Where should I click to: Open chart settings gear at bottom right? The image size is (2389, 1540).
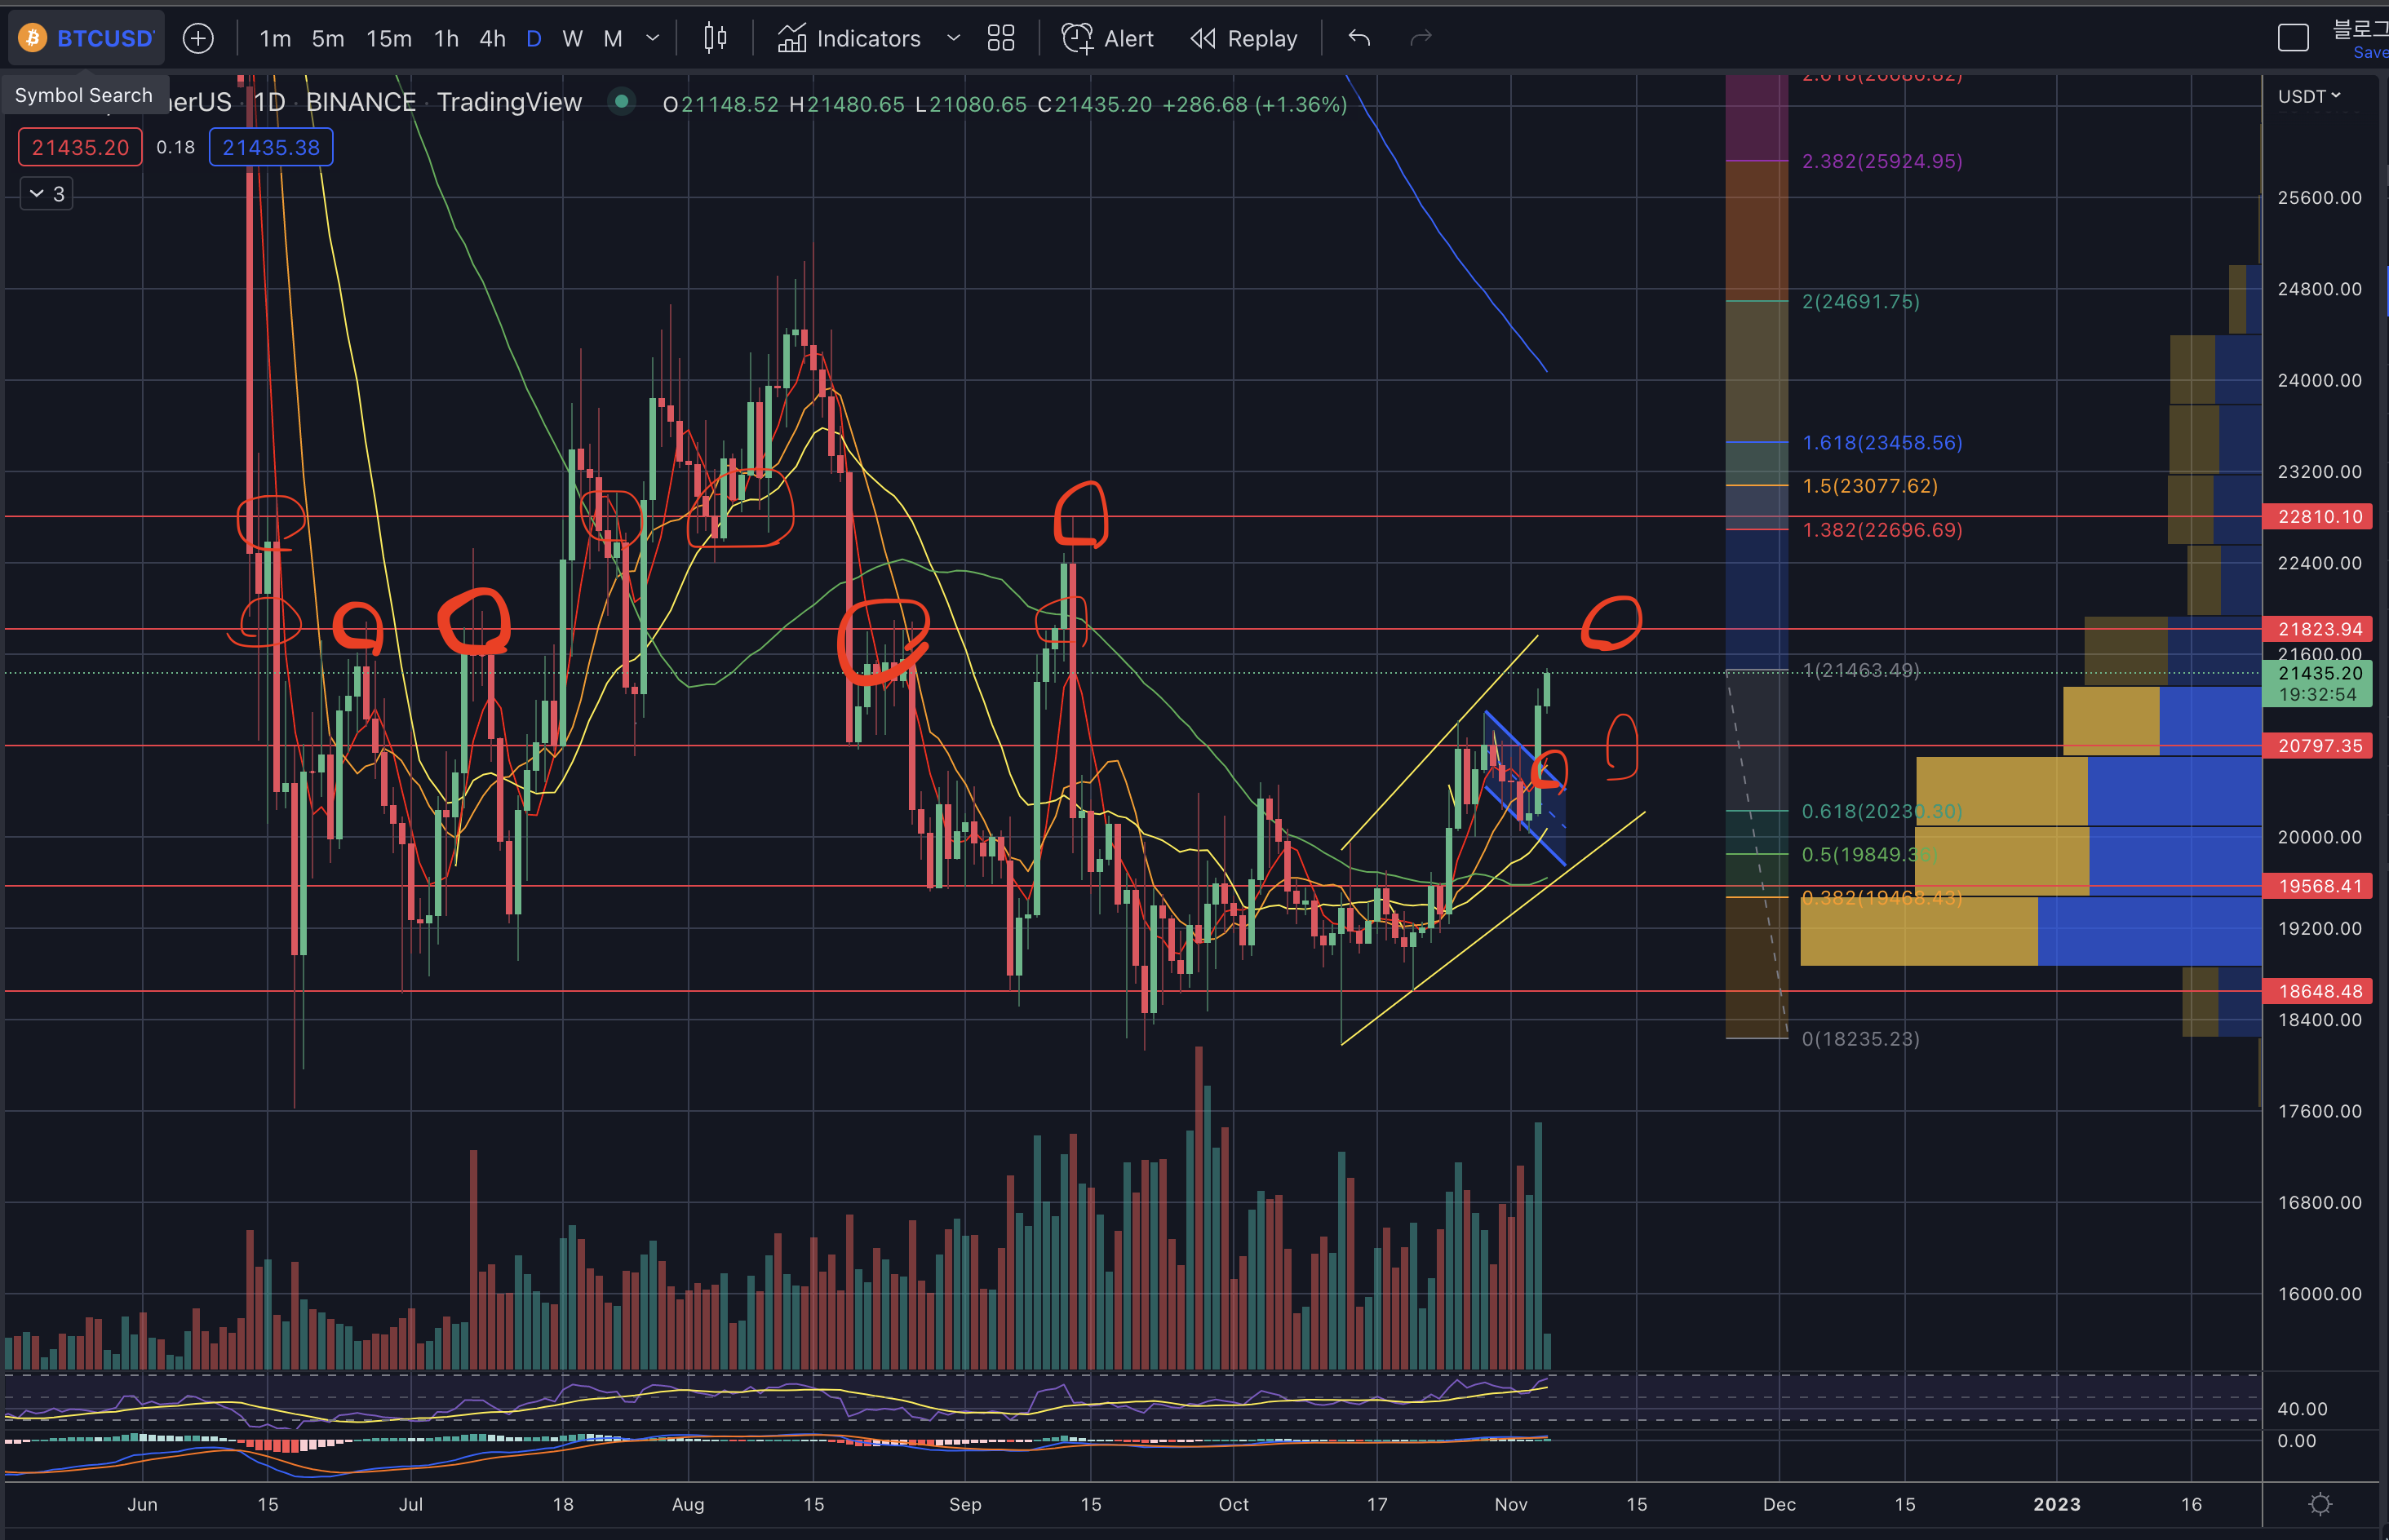click(x=2320, y=1504)
